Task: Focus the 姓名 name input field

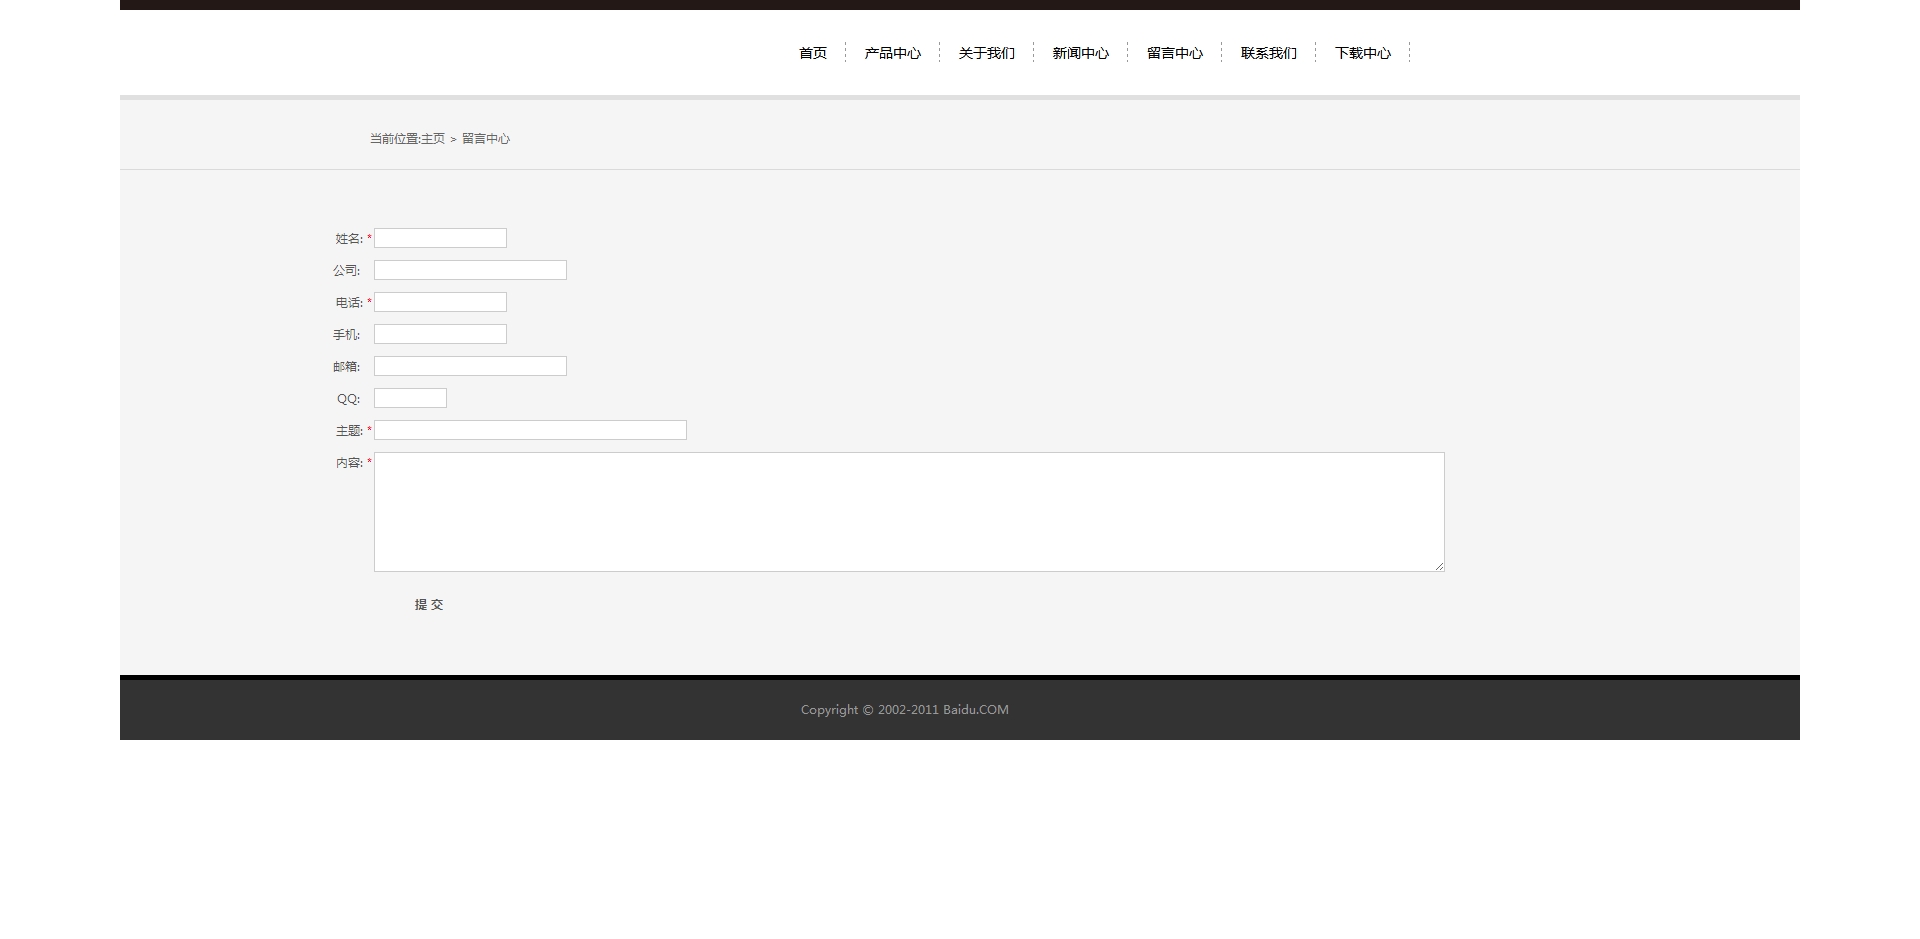Action: click(440, 238)
